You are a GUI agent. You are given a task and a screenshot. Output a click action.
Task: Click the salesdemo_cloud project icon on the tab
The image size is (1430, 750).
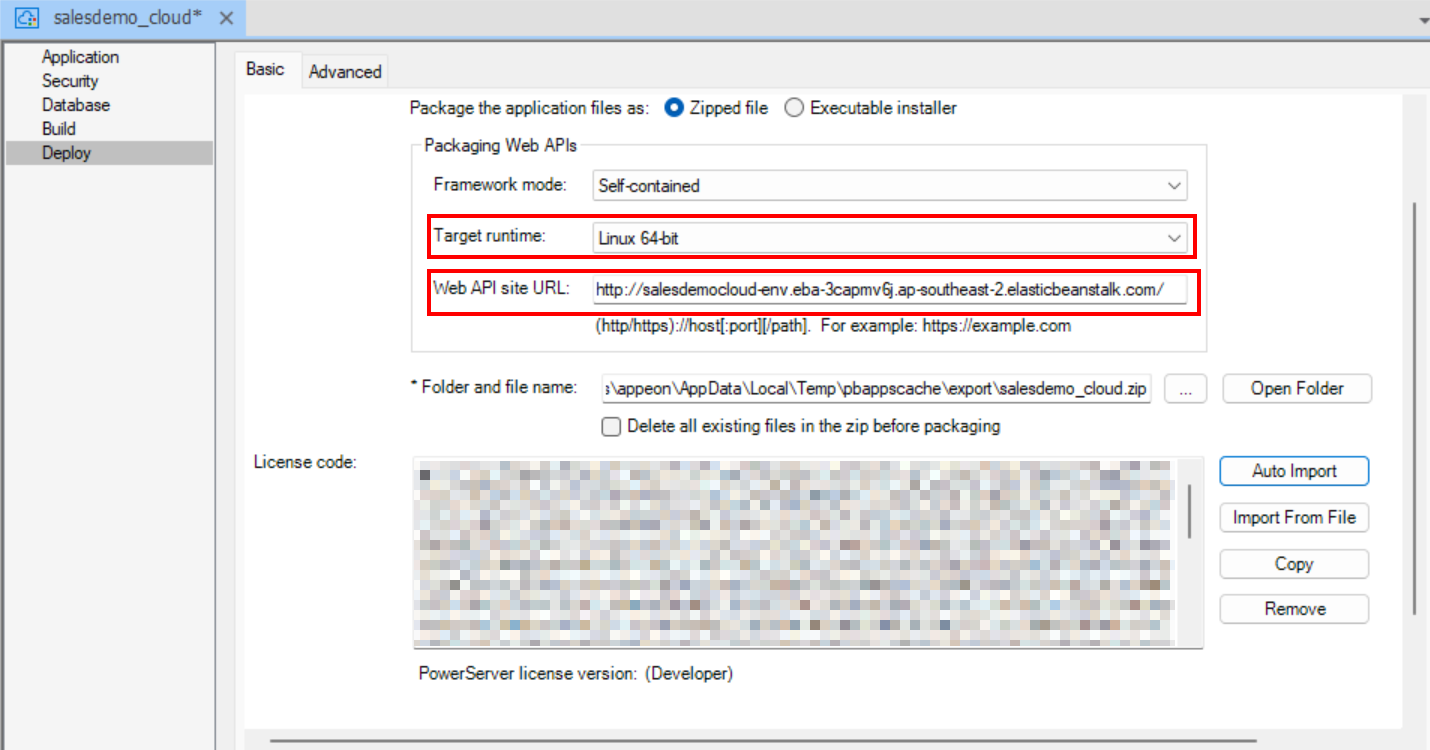click(x=26, y=17)
